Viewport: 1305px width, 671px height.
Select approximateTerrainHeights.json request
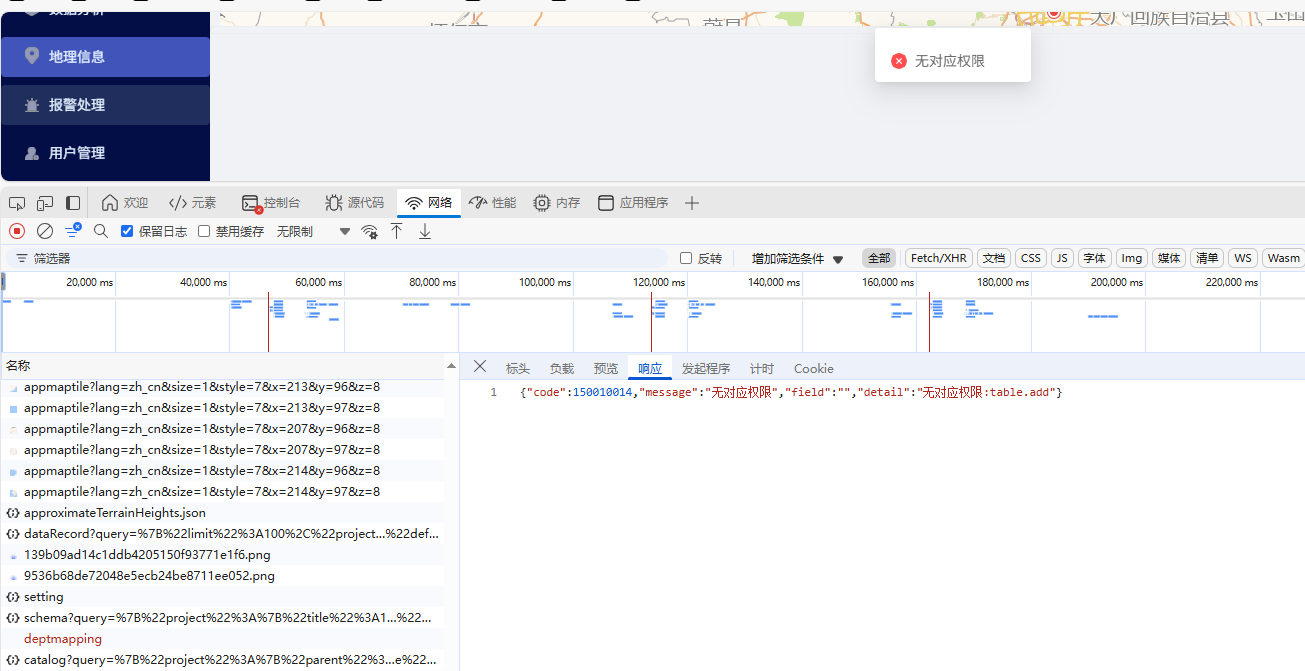point(222,513)
